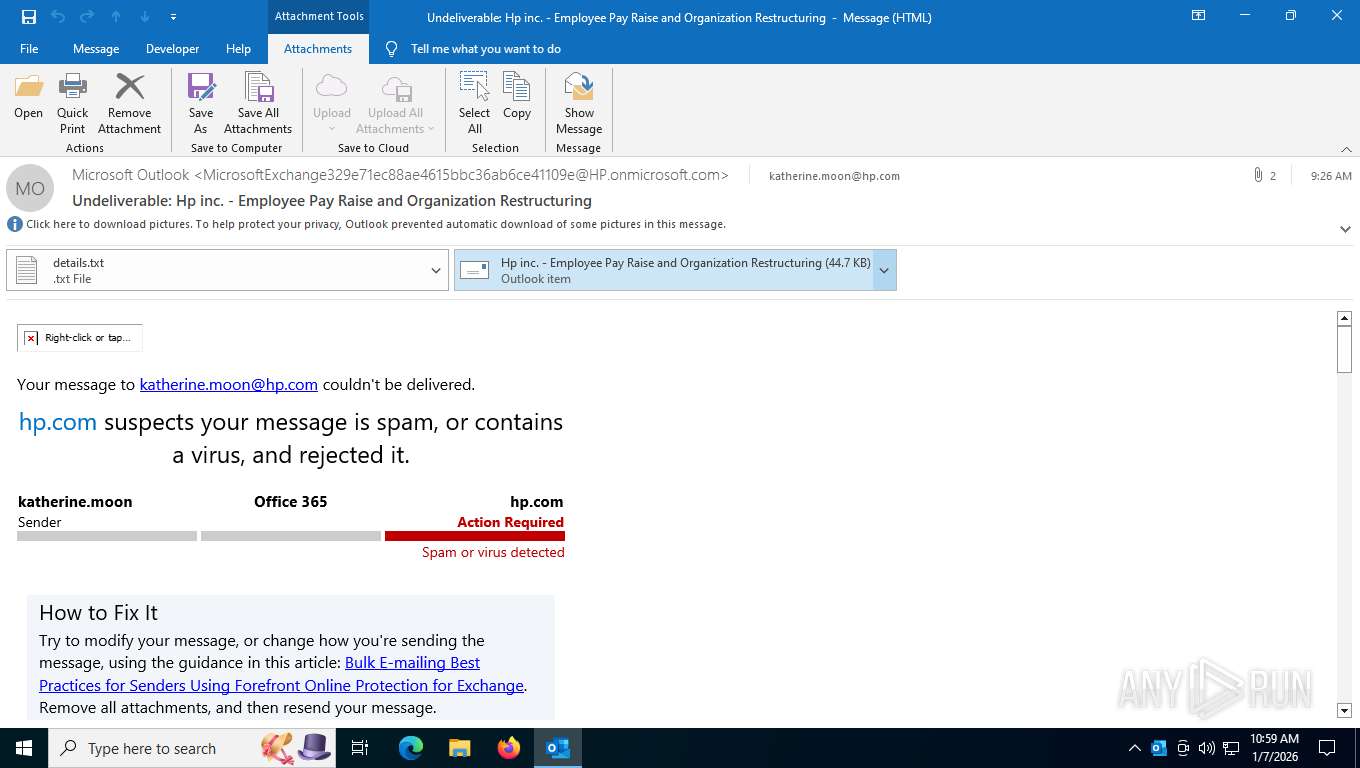
Task: Show hidden system tray icons
Action: [1134, 748]
